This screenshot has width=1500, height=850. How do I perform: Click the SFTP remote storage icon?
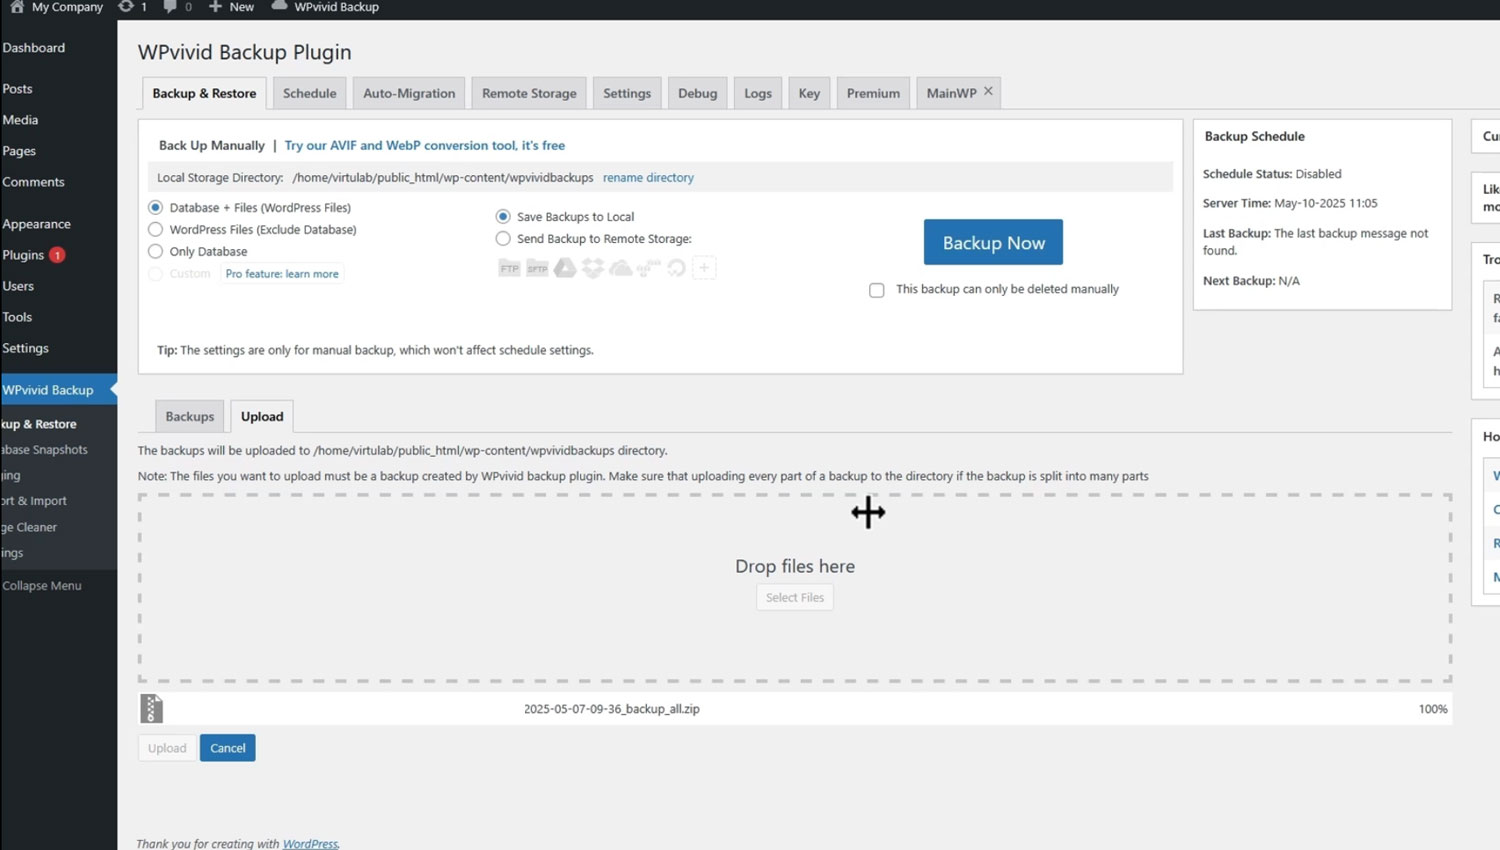click(537, 268)
